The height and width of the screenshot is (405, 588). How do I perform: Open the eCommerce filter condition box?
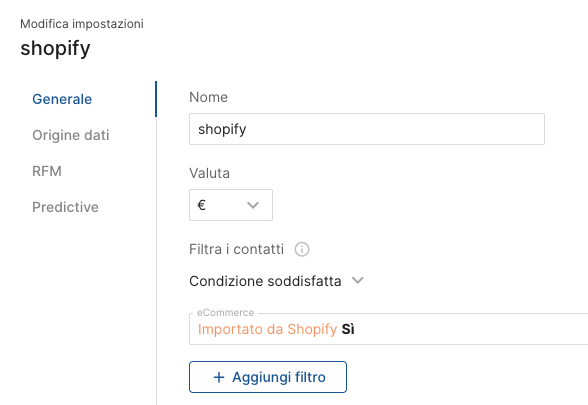[388, 329]
